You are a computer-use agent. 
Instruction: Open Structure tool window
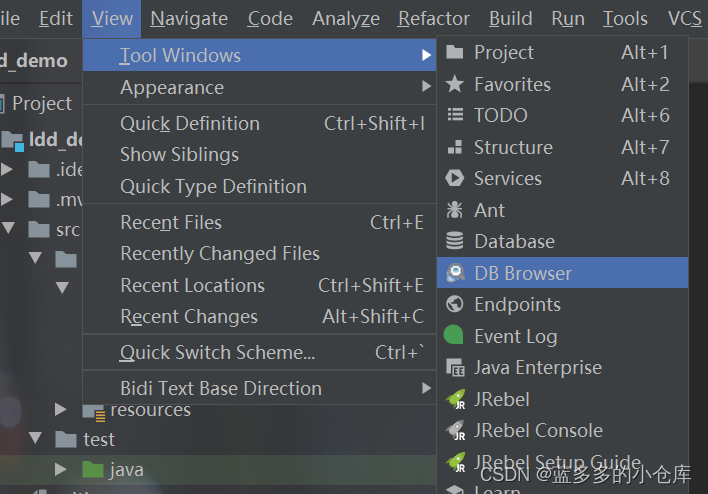click(x=562, y=147)
